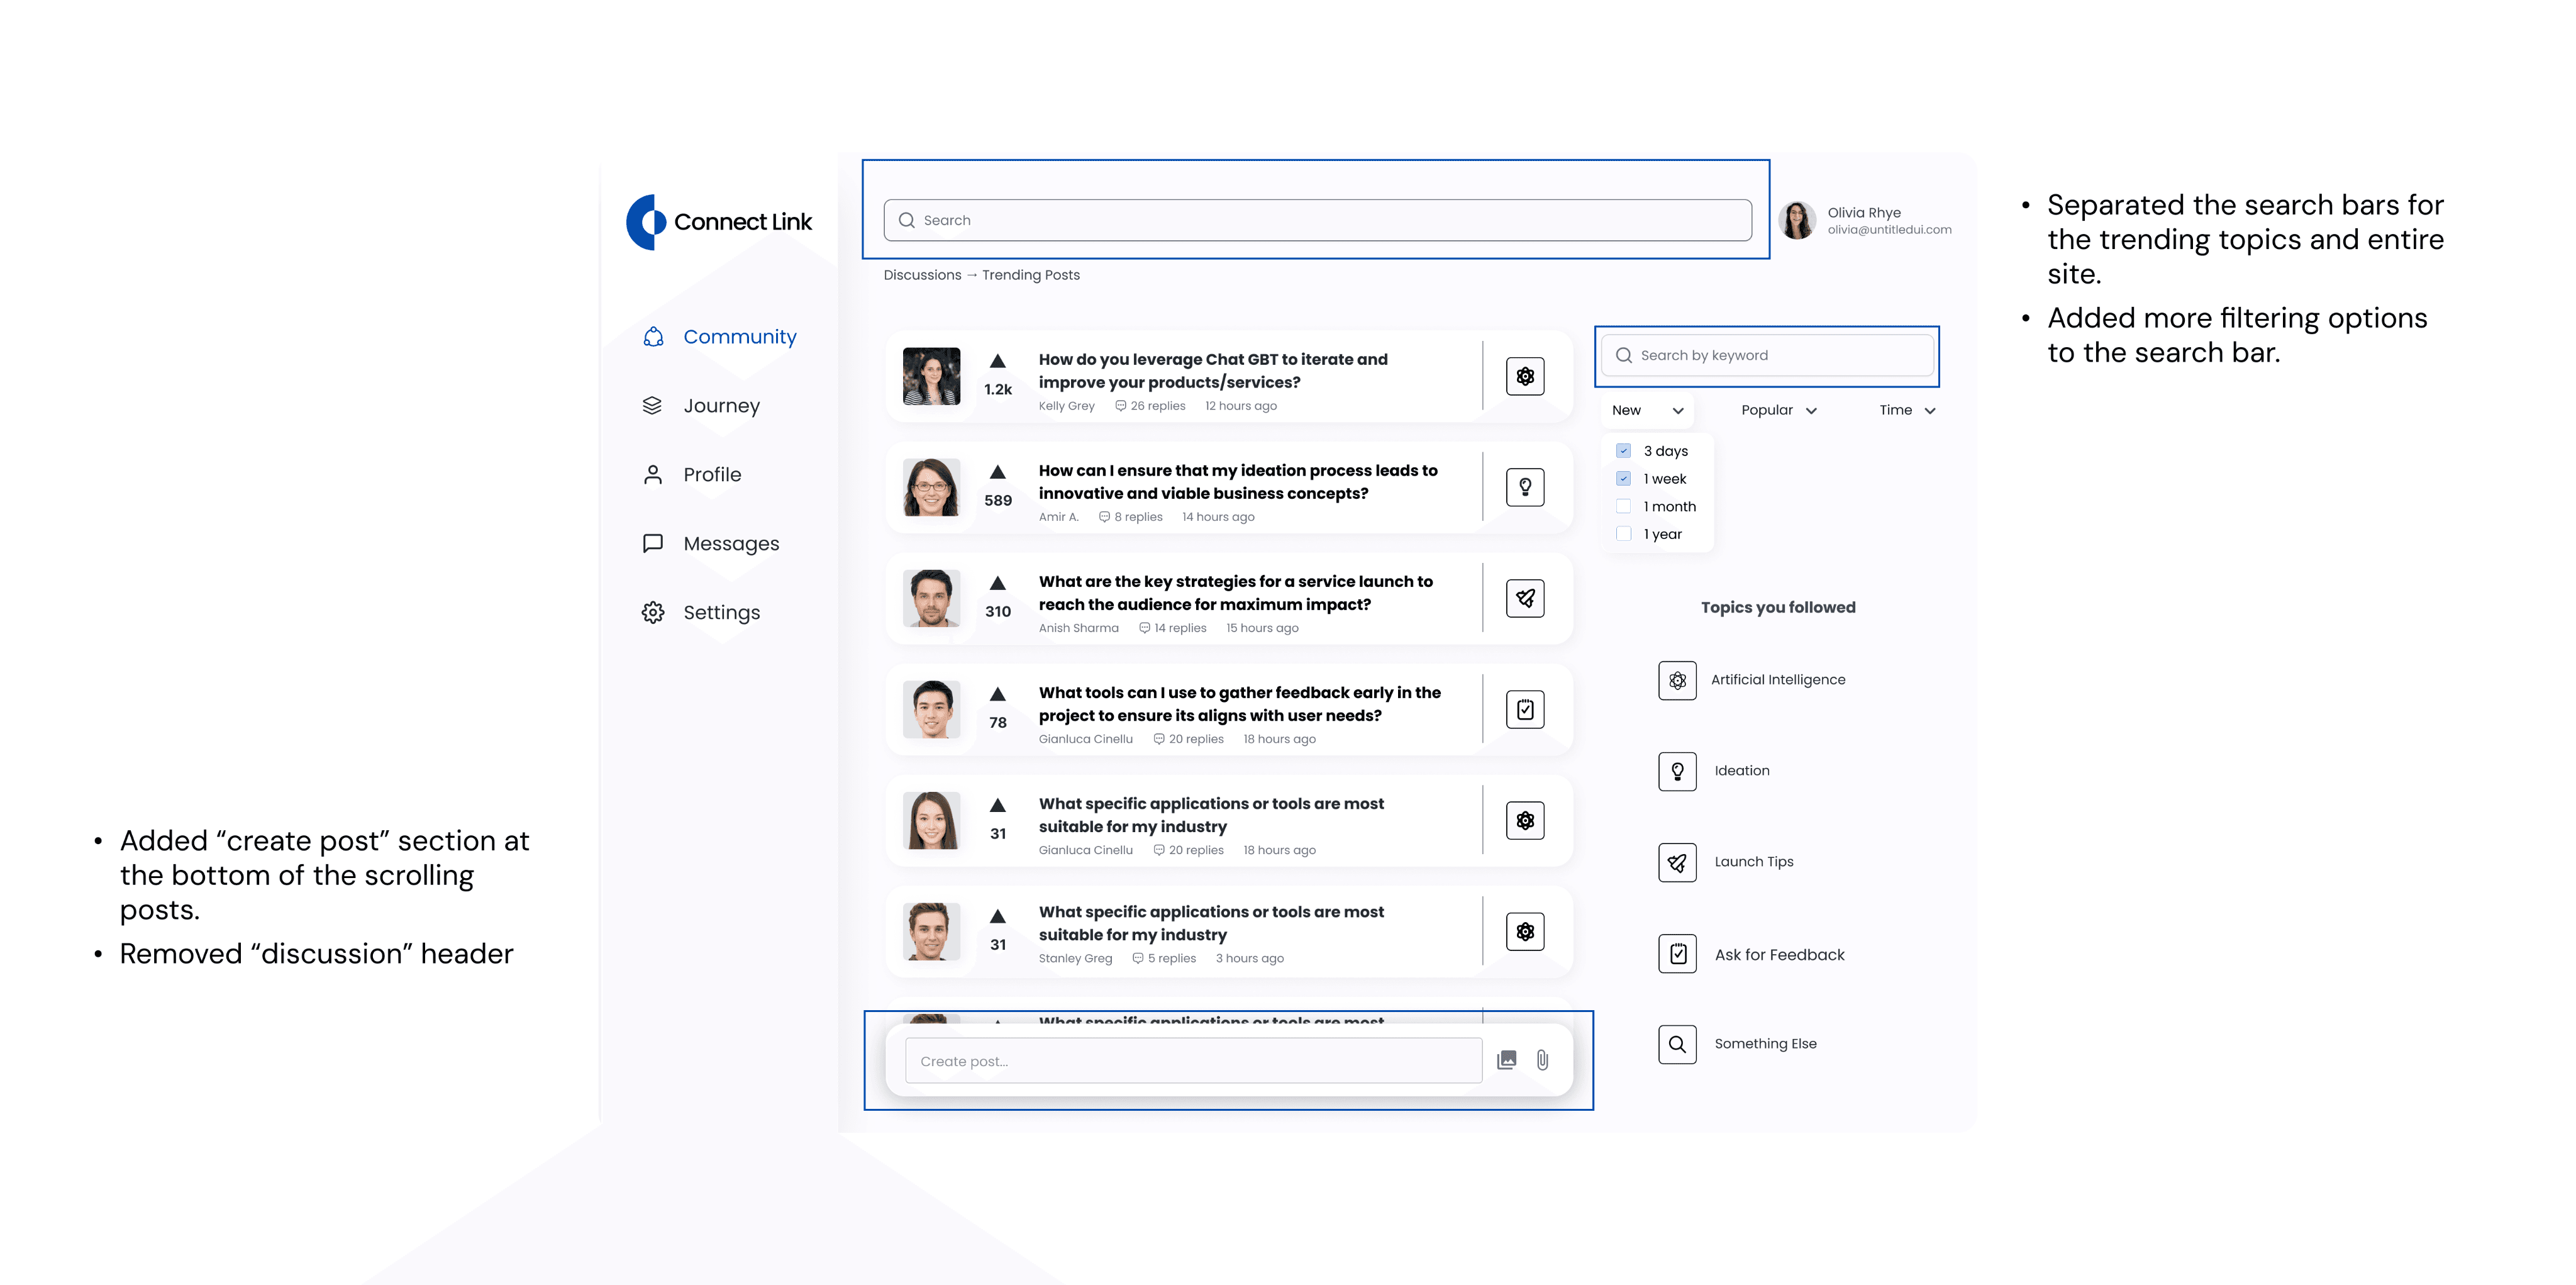Open the Artificial Intelligence followed topic icon

point(1677,680)
